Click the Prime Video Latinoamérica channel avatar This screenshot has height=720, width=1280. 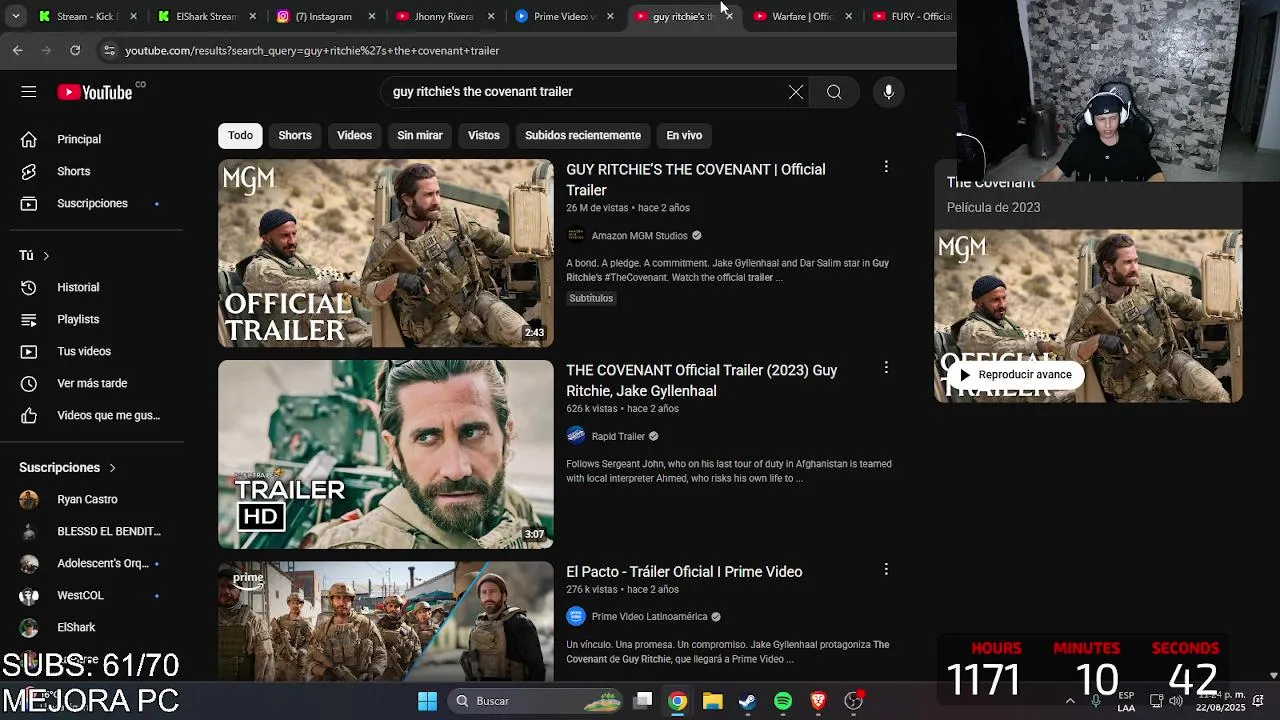pyautogui.click(x=575, y=616)
